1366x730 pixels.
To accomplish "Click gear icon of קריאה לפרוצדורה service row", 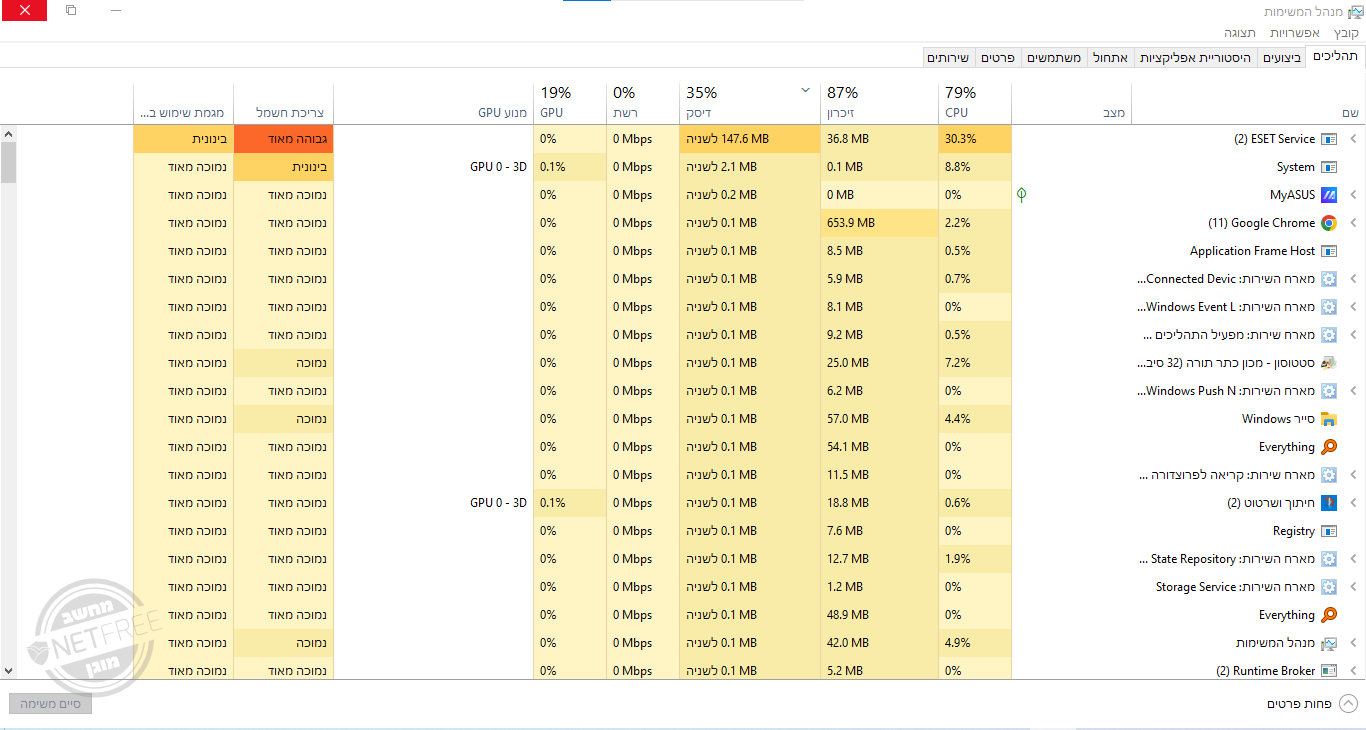I will tap(1329, 475).
